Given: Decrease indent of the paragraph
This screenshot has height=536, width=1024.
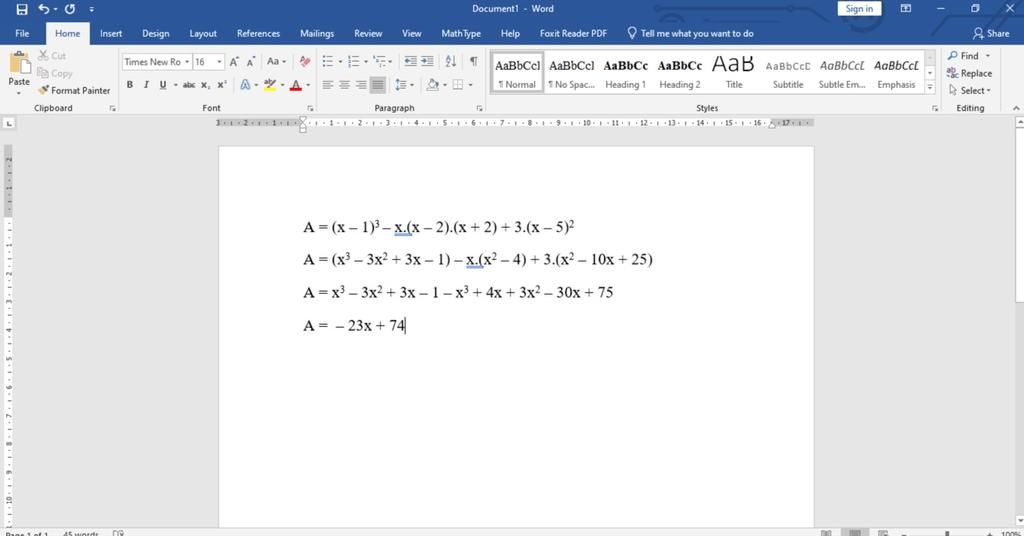Looking at the screenshot, I should pyautogui.click(x=410, y=61).
